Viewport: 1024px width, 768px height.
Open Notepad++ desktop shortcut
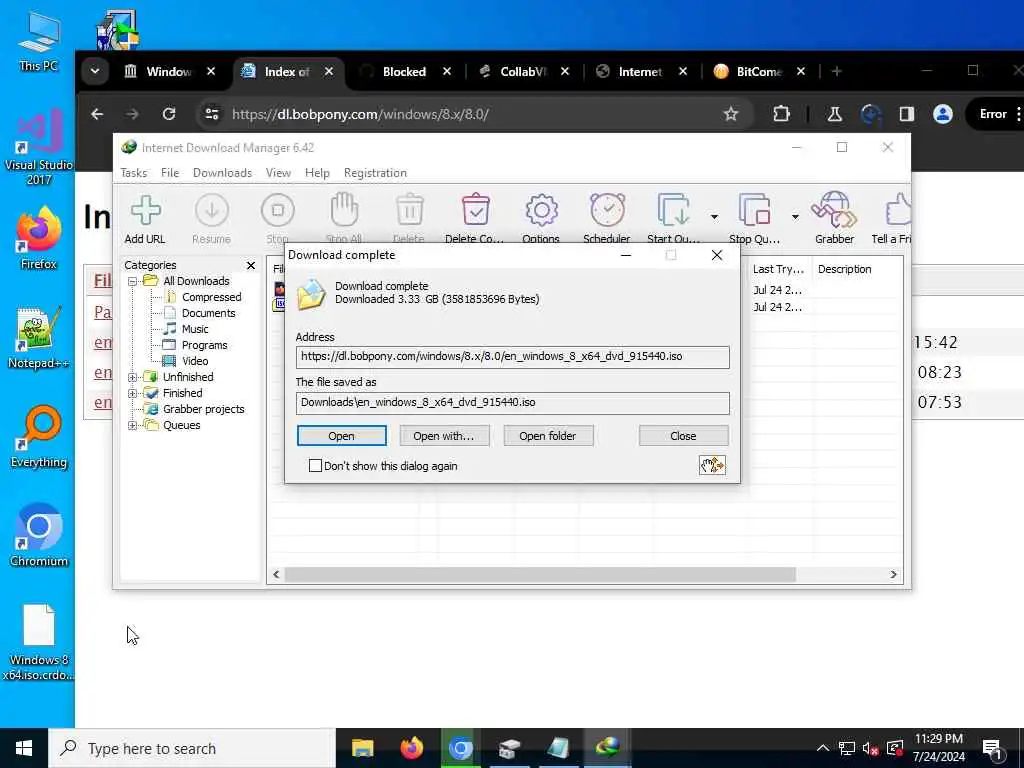(39, 337)
